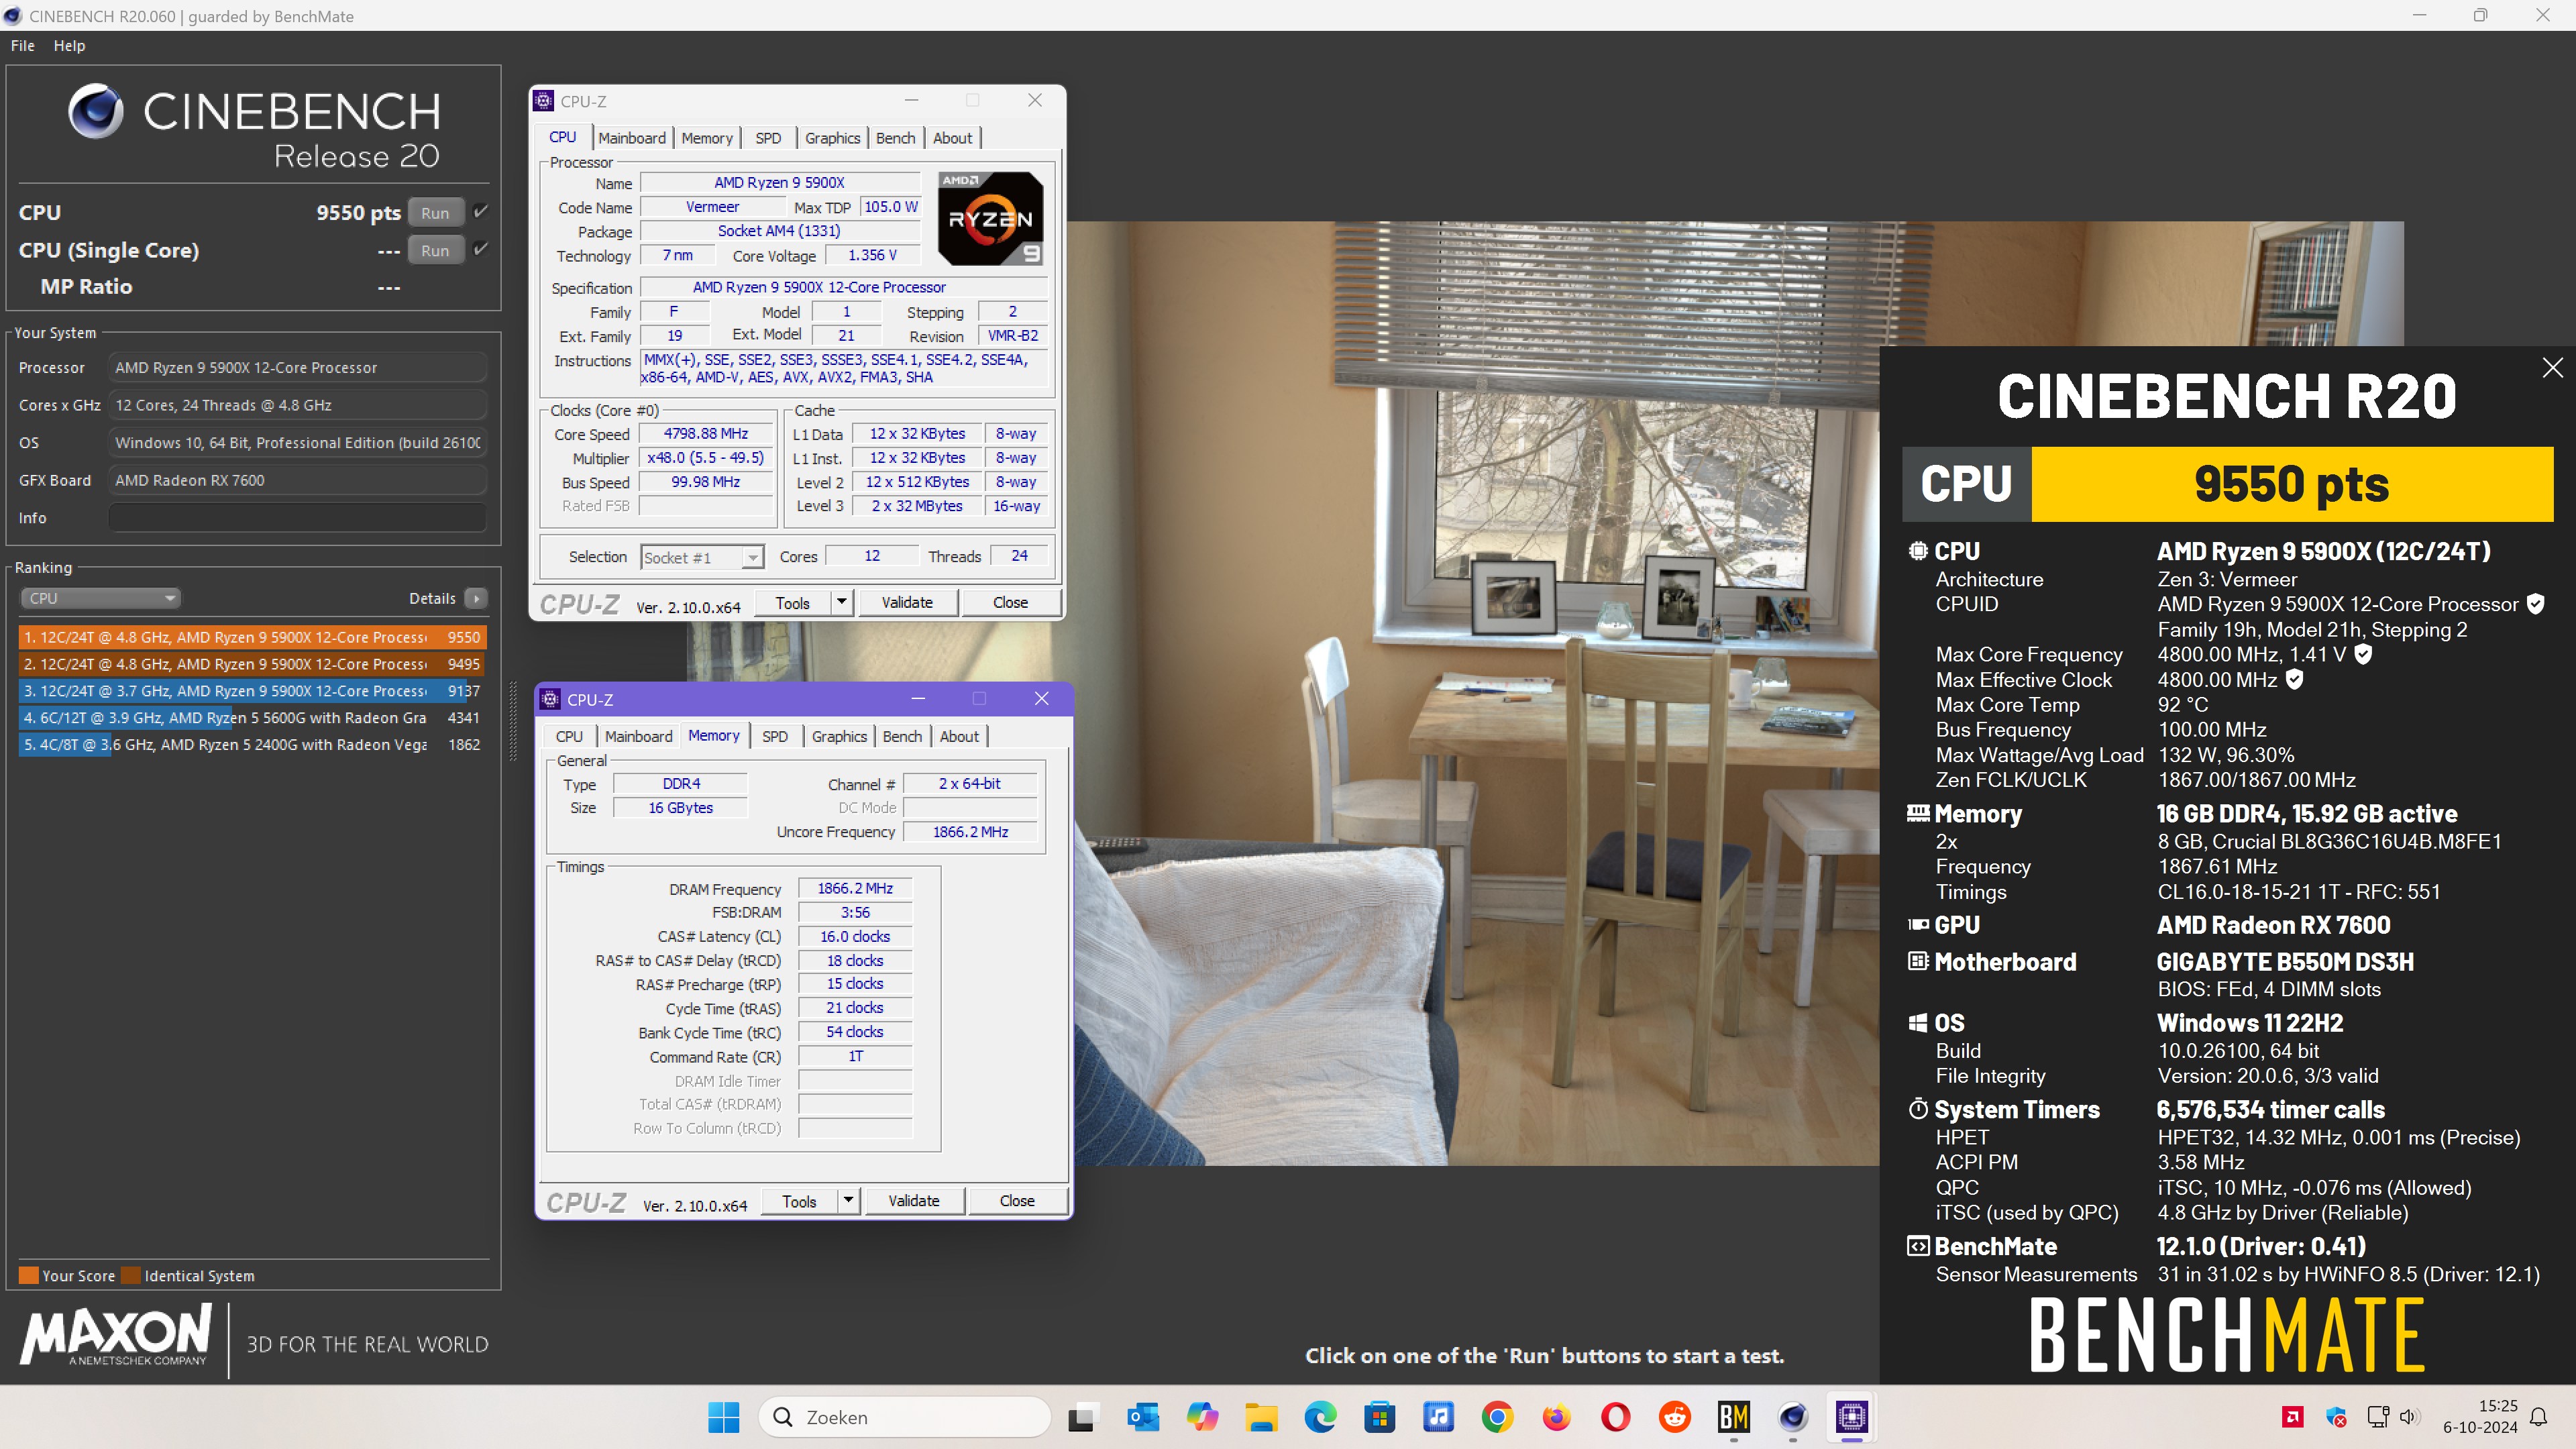Run the CPU multi-core benchmark

(435, 212)
